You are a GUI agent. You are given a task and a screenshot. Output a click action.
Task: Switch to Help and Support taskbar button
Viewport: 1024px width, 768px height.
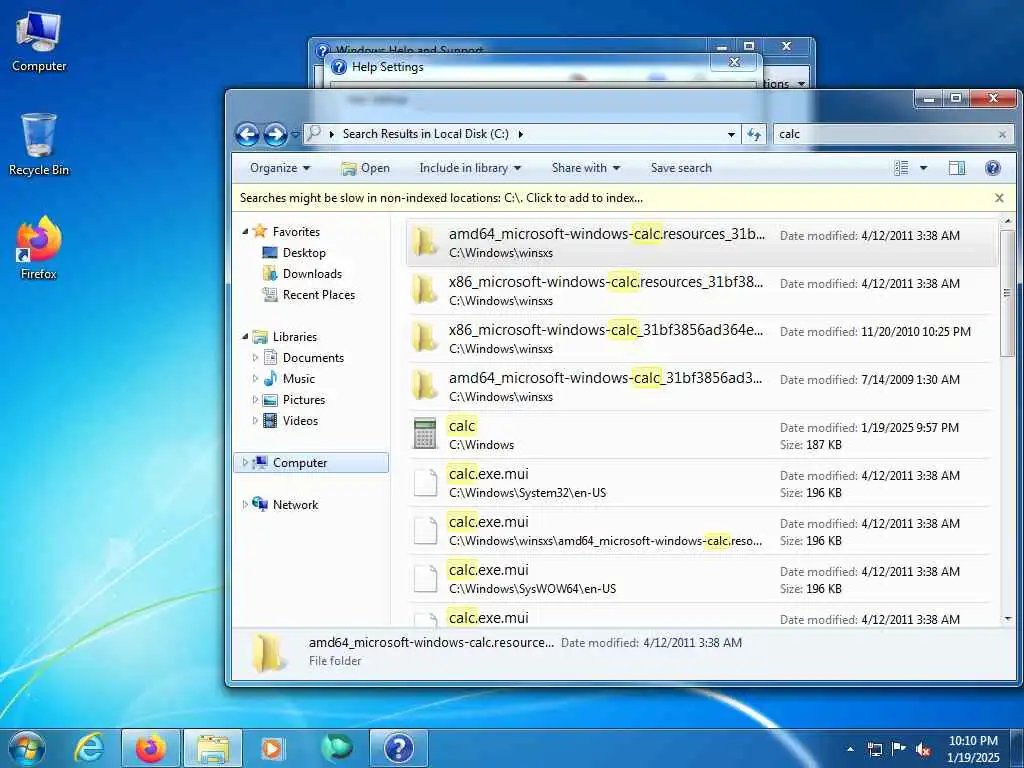coord(398,748)
